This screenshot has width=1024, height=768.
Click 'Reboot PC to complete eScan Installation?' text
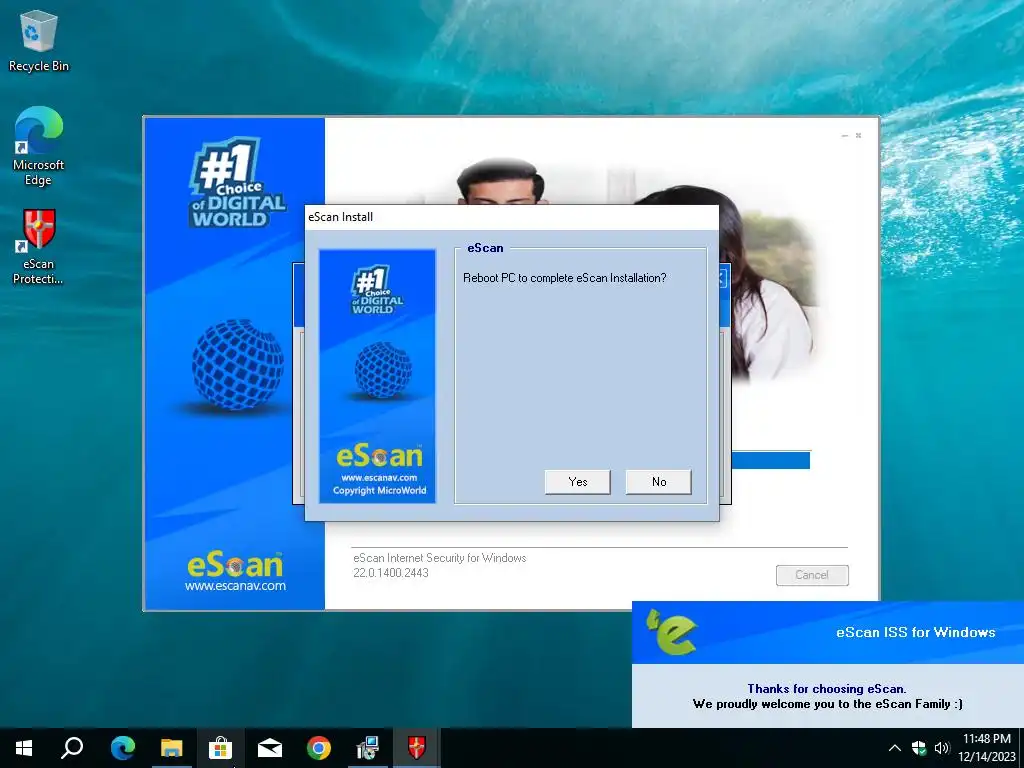click(x=565, y=278)
